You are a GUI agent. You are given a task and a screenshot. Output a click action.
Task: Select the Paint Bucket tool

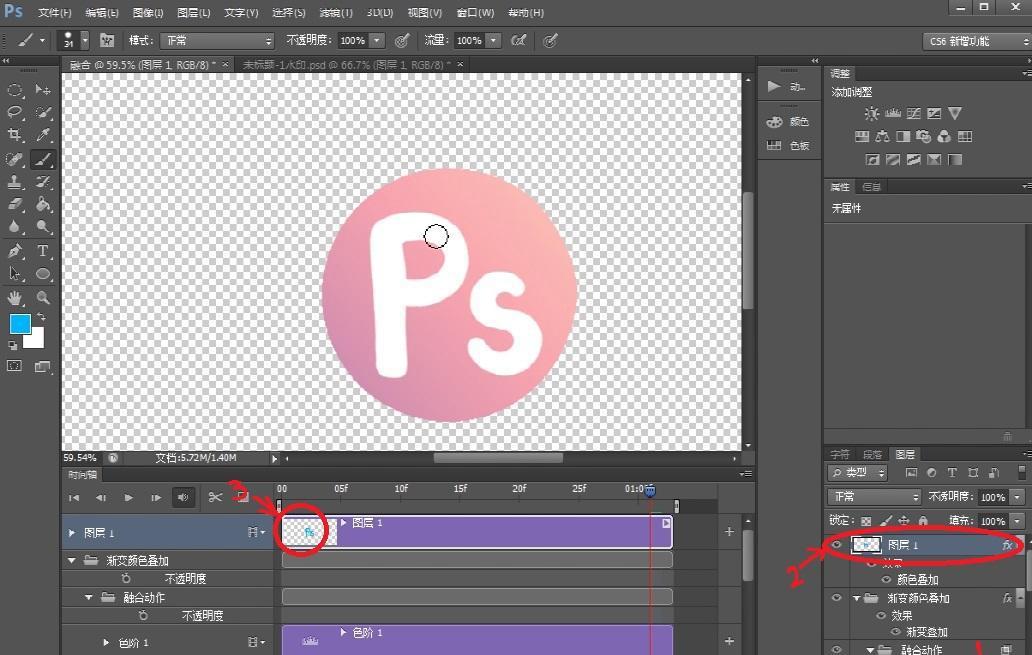pos(43,205)
